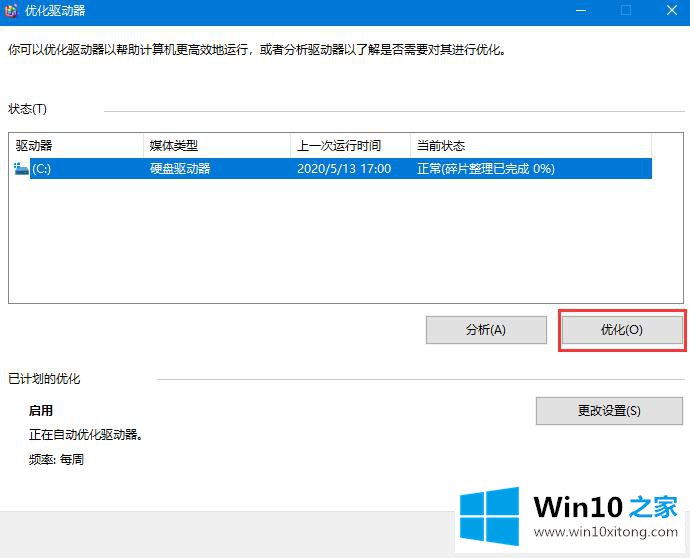This screenshot has width=690, height=558.
Task: Click the 2020/5/13 17:00 last run cell
Action: pyautogui.click(x=343, y=169)
